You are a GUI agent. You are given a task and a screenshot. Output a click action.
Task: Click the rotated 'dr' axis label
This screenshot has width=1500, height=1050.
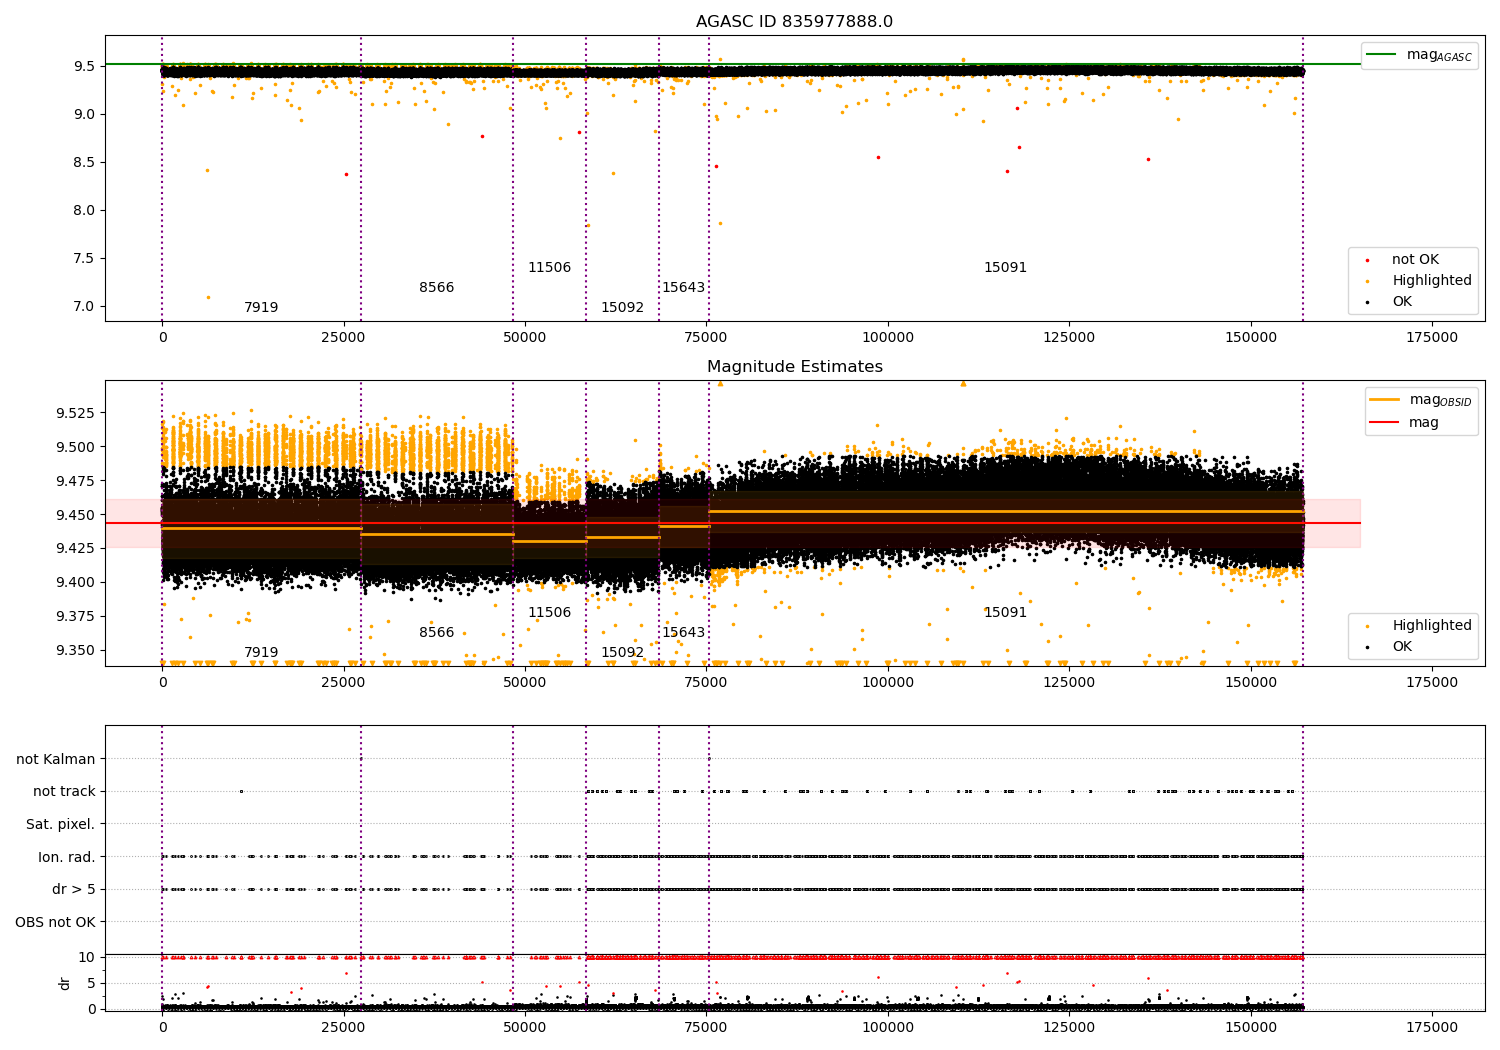65,983
